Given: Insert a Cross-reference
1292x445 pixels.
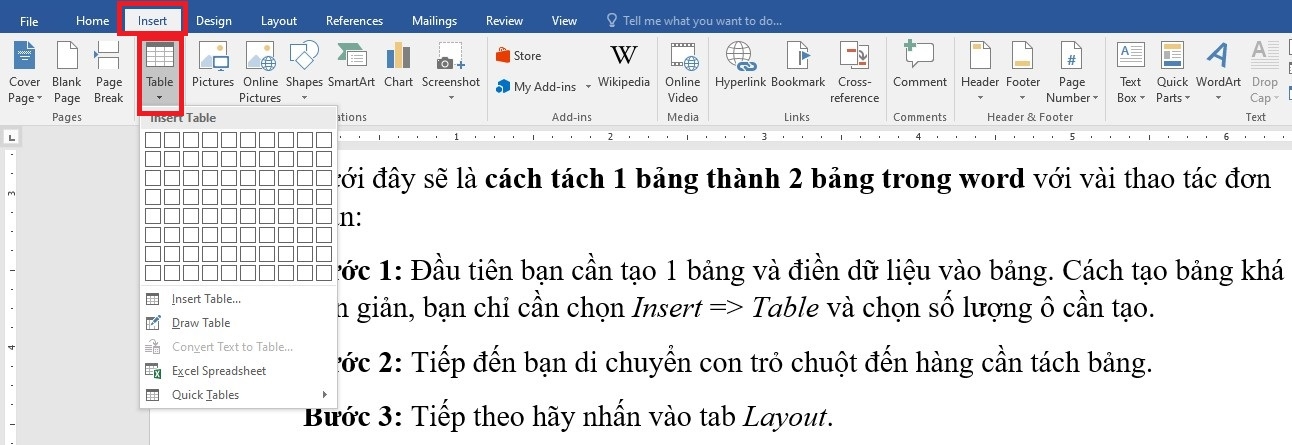Looking at the screenshot, I should coord(854,72).
